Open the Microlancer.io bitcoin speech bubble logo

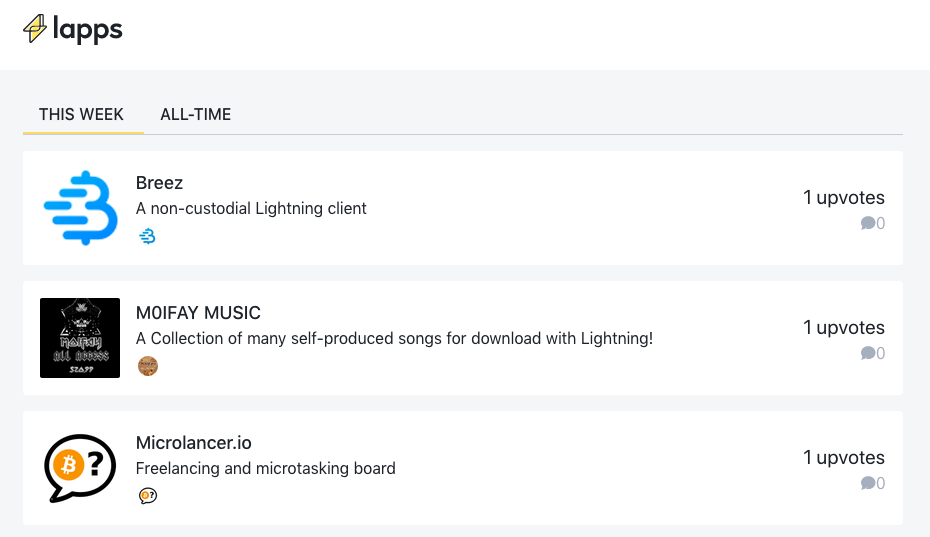coord(80,468)
